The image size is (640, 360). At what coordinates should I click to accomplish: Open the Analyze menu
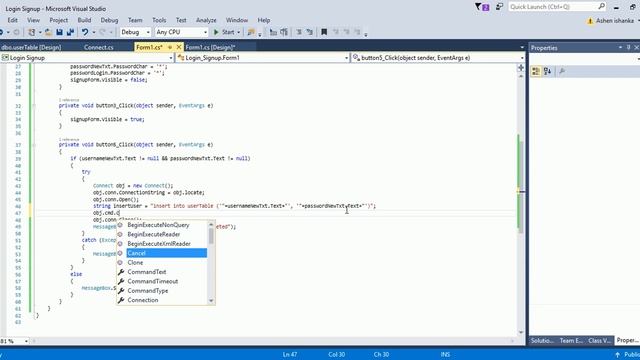click(x=206, y=20)
